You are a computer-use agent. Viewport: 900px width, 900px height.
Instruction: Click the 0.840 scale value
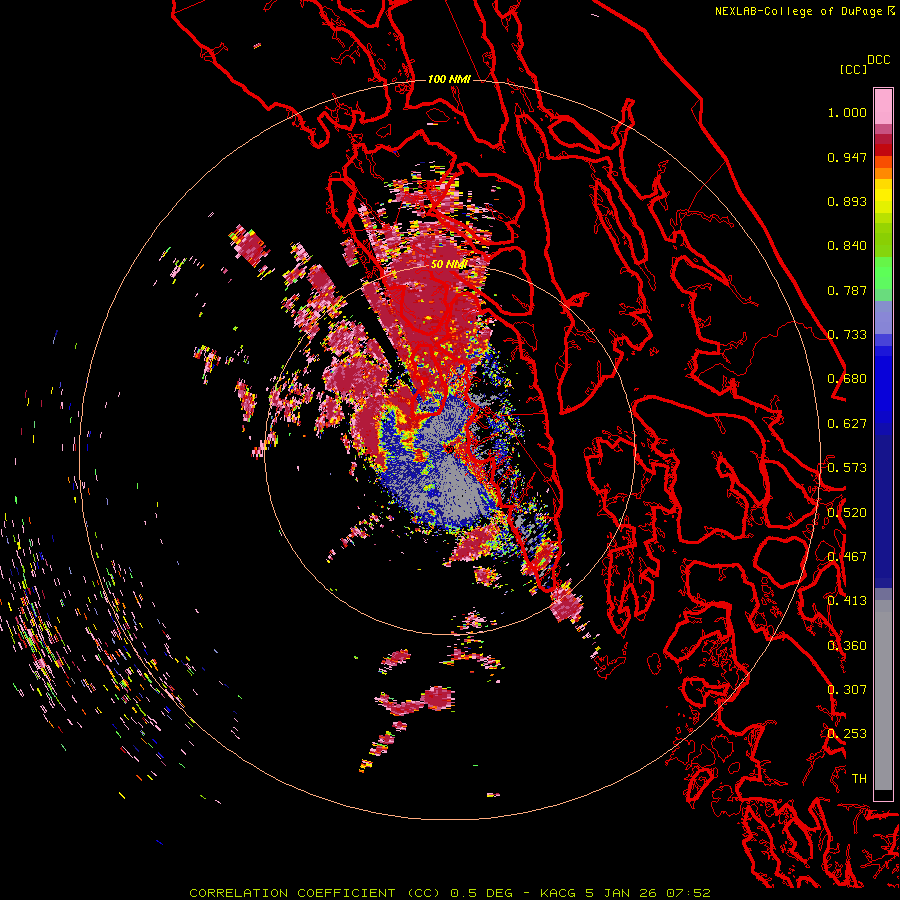(x=847, y=246)
